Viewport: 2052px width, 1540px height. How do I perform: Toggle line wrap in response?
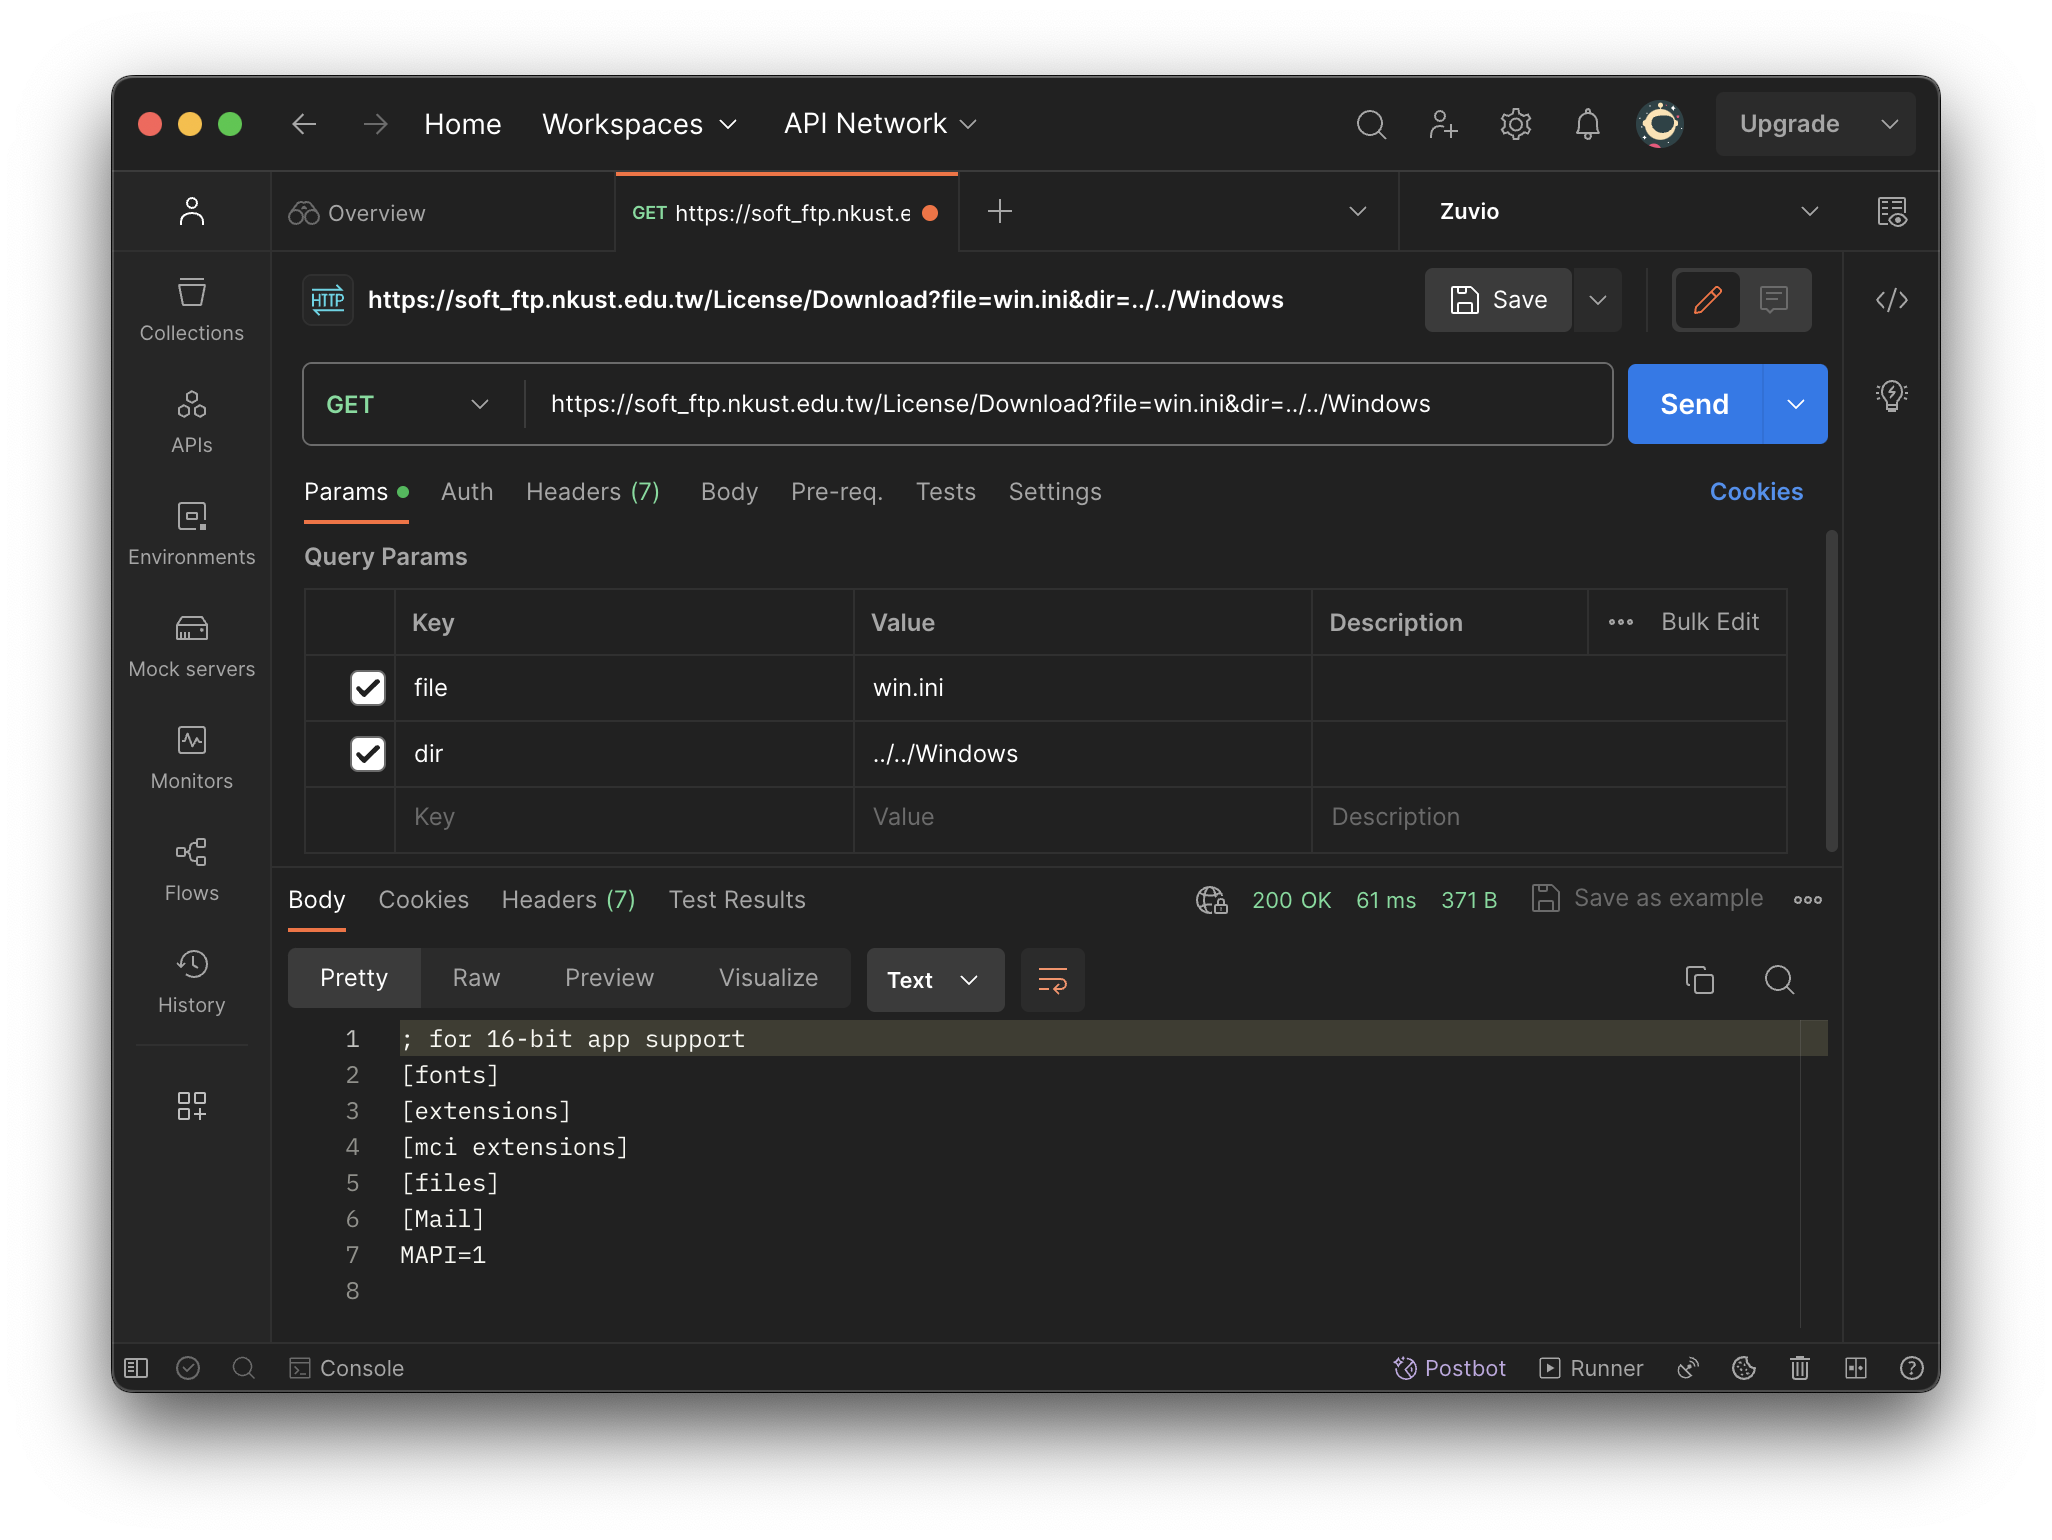point(1052,979)
